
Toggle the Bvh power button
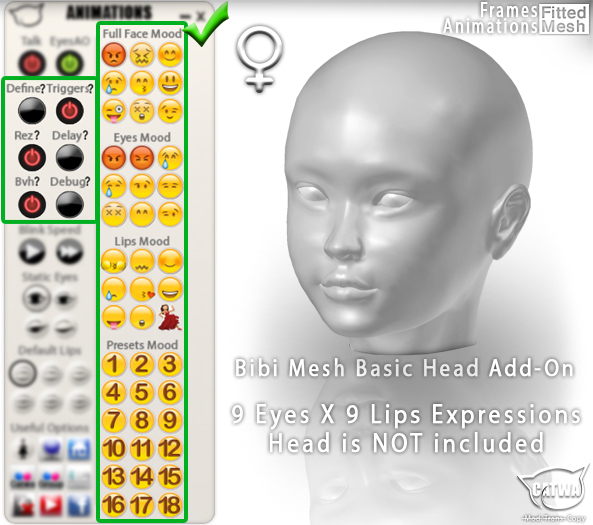point(32,205)
